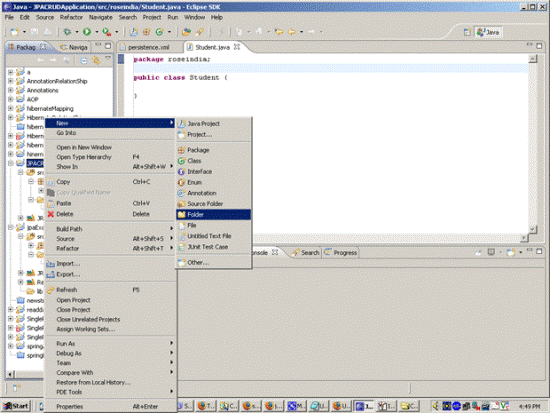Open the New wizard dropdown arrow
Image resolution: width=550 pixels, height=413 pixels.
click(x=24, y=32)
